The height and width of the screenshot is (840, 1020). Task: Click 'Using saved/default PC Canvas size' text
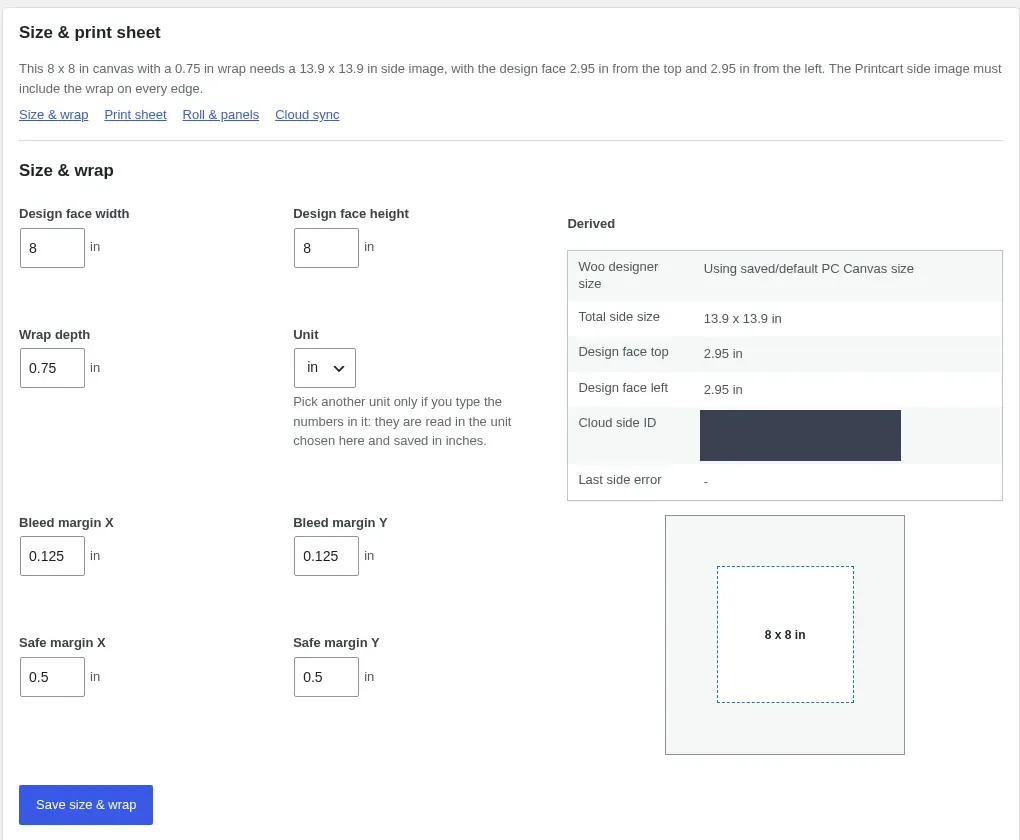[809, 269]
